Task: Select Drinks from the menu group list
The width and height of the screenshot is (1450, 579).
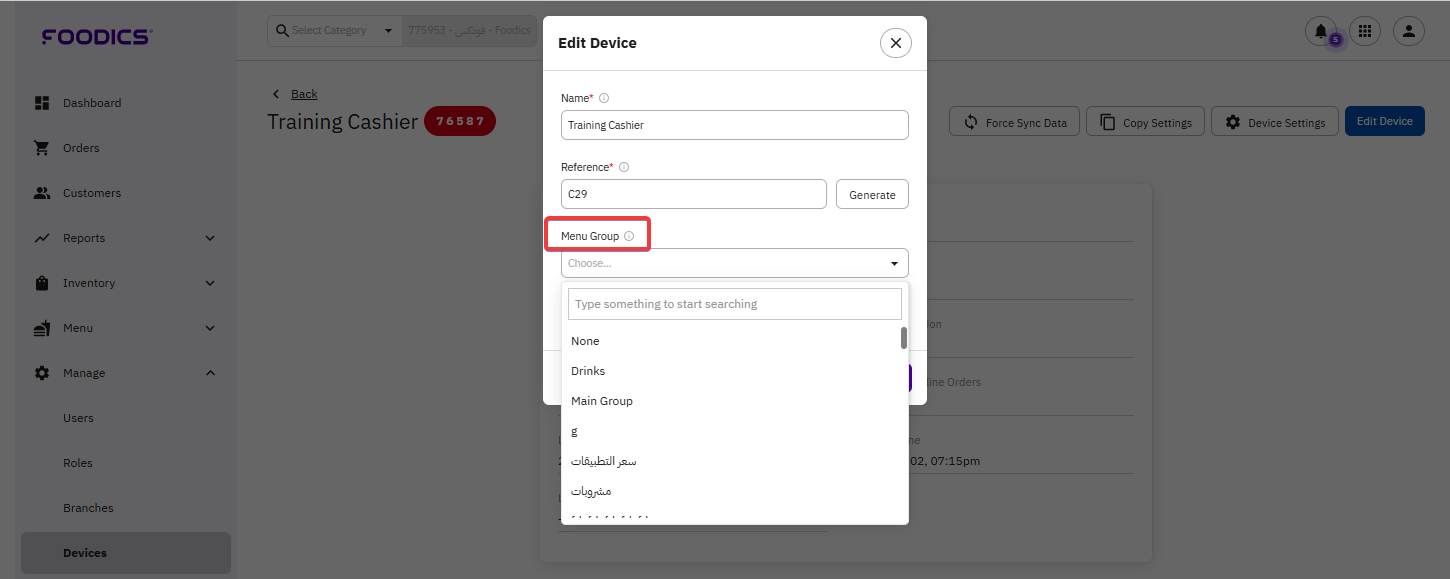Action: 588,371
